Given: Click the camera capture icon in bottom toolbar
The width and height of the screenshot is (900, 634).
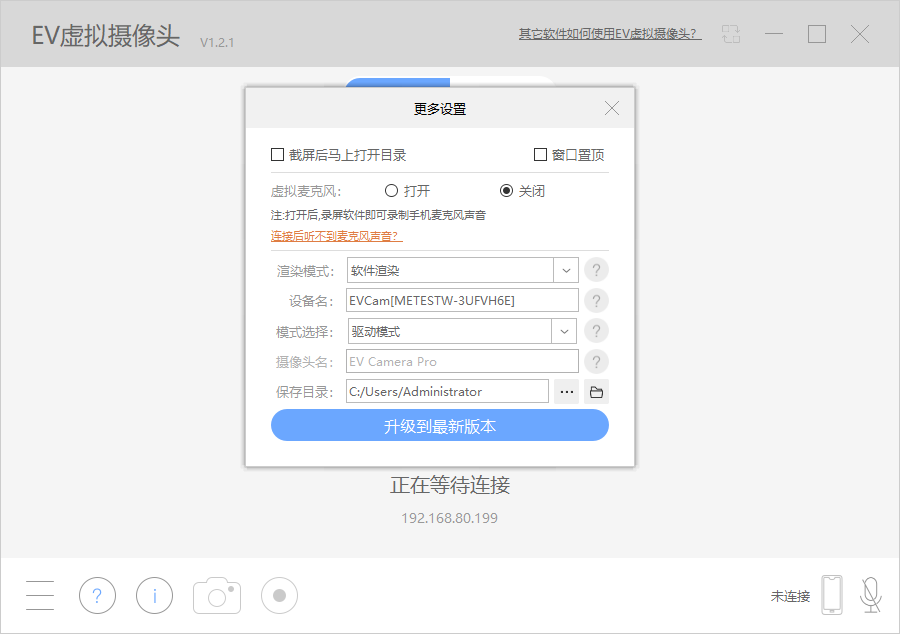Looking at the screenshot, I should [x=216, y=594].
